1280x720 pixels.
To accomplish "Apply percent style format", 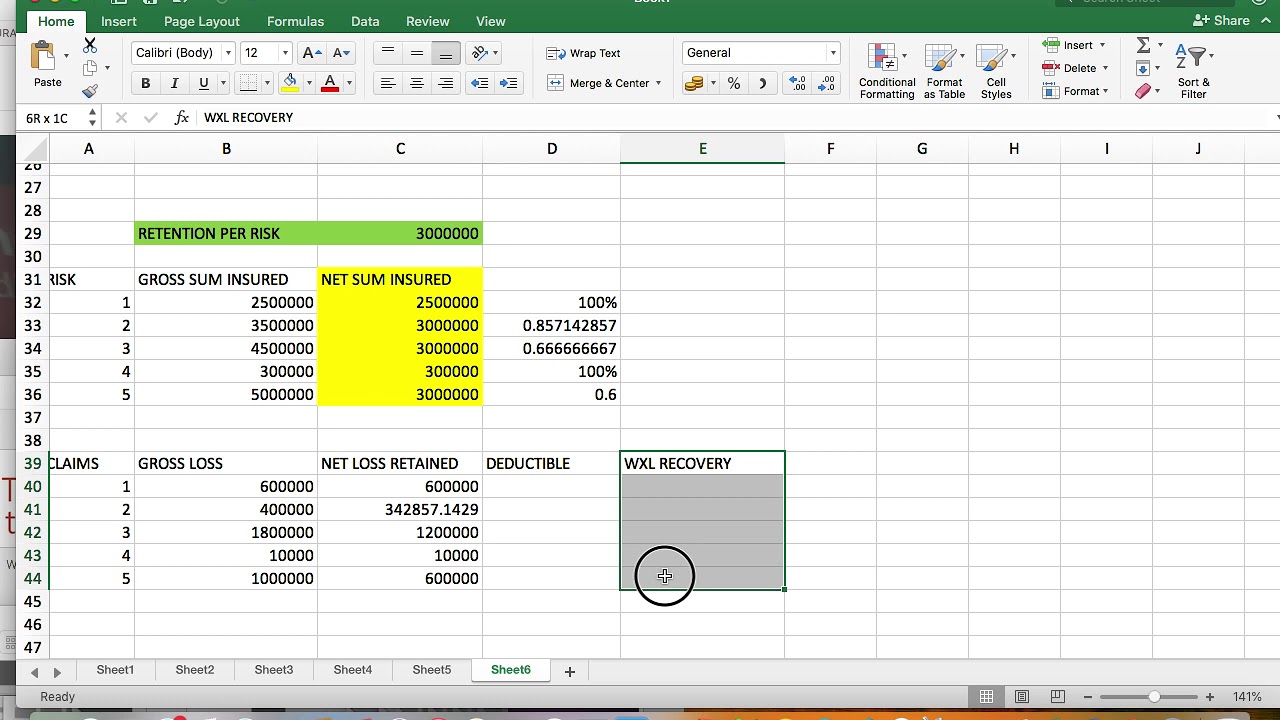I will pyautogui.click(x=734, y=84).
